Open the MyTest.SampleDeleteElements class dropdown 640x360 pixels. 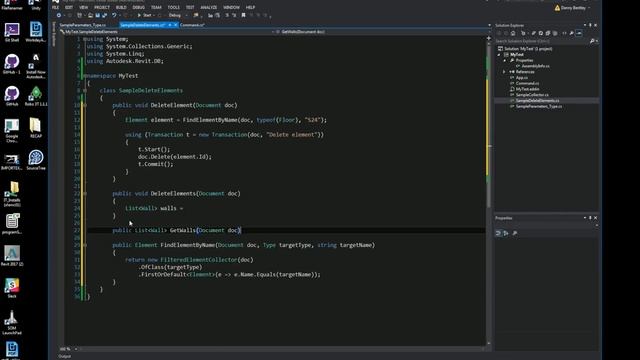tap(167, 32)
